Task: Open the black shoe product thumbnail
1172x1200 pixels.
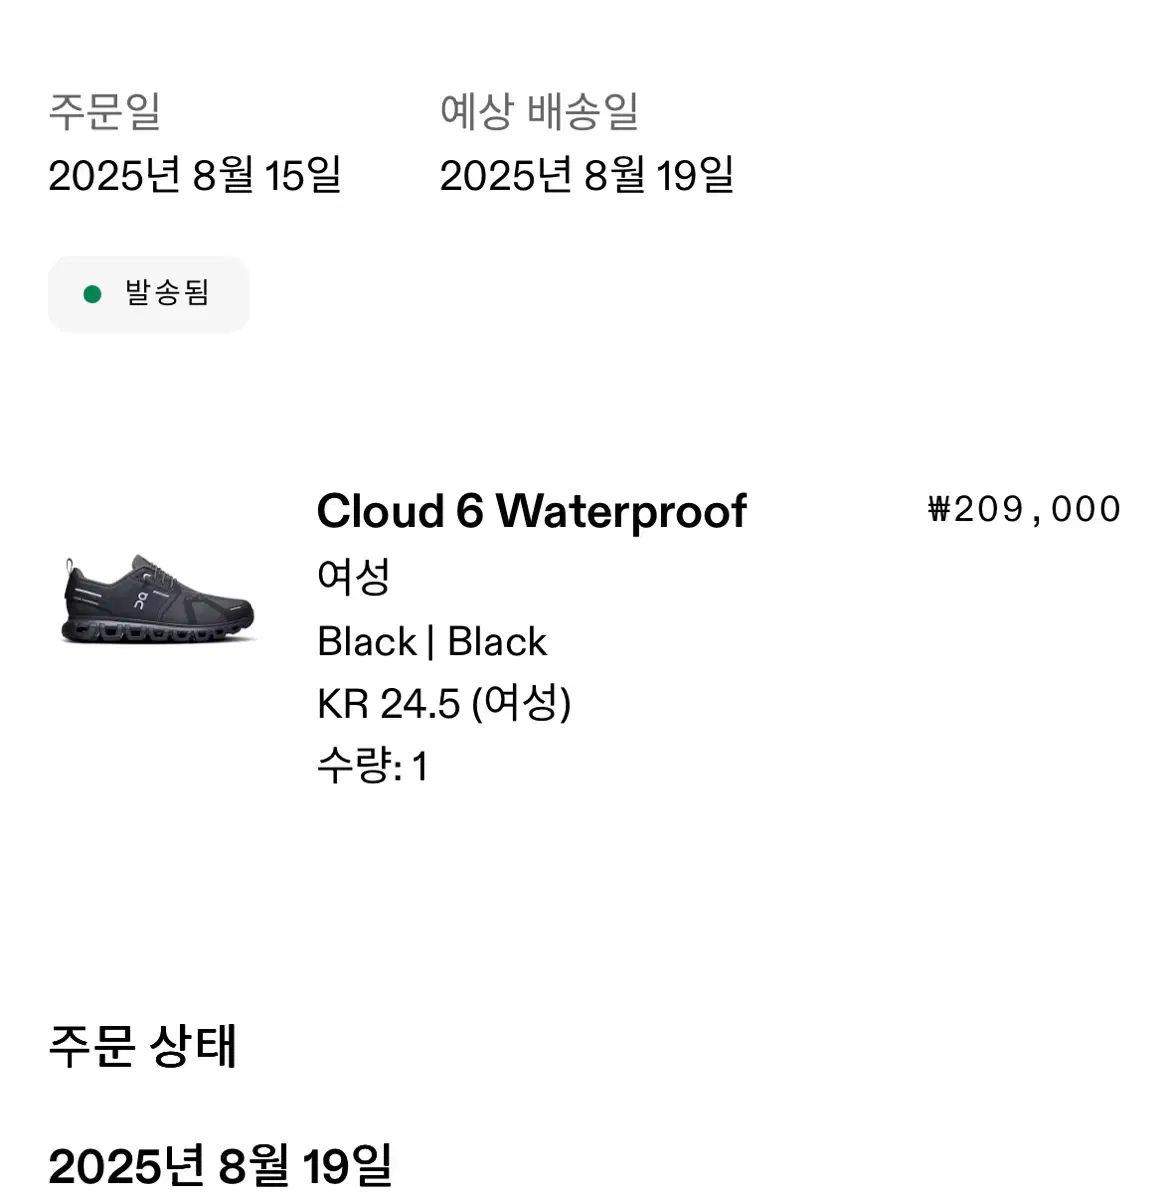Action: 158,599
